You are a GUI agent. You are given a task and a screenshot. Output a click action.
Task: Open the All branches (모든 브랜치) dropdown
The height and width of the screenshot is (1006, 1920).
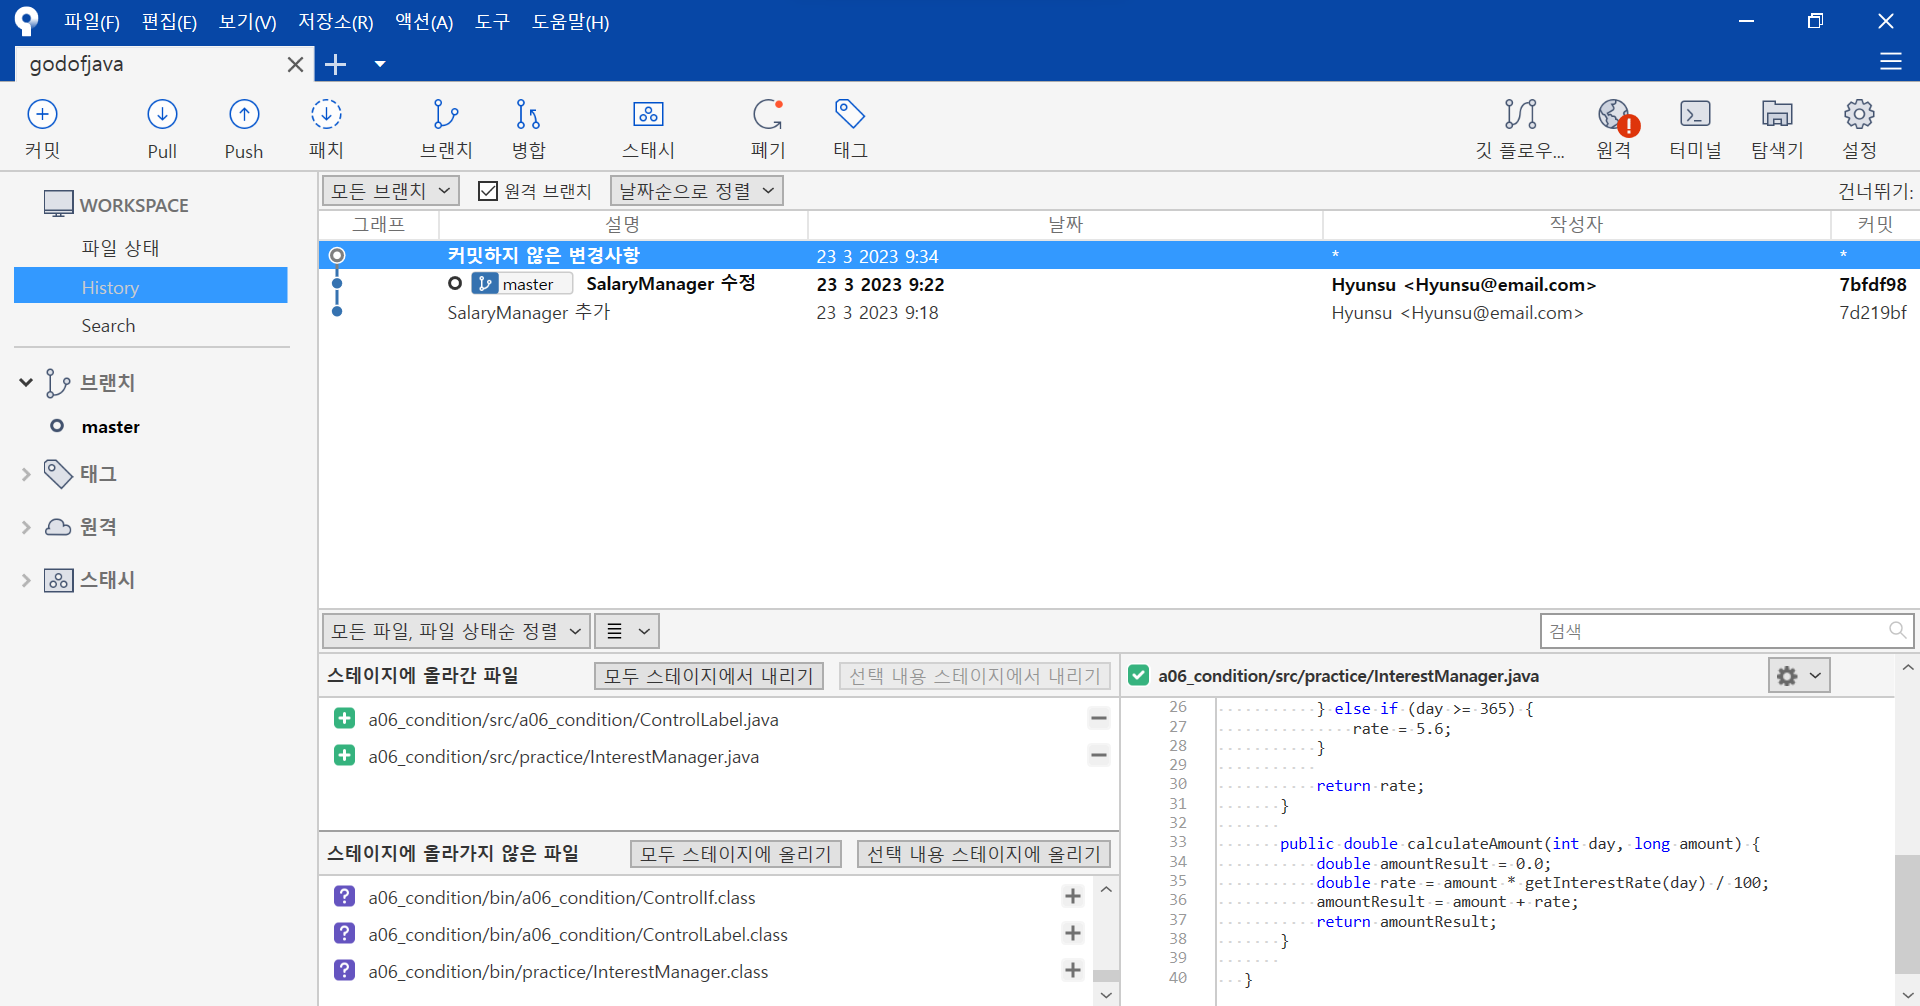[391, 190]
